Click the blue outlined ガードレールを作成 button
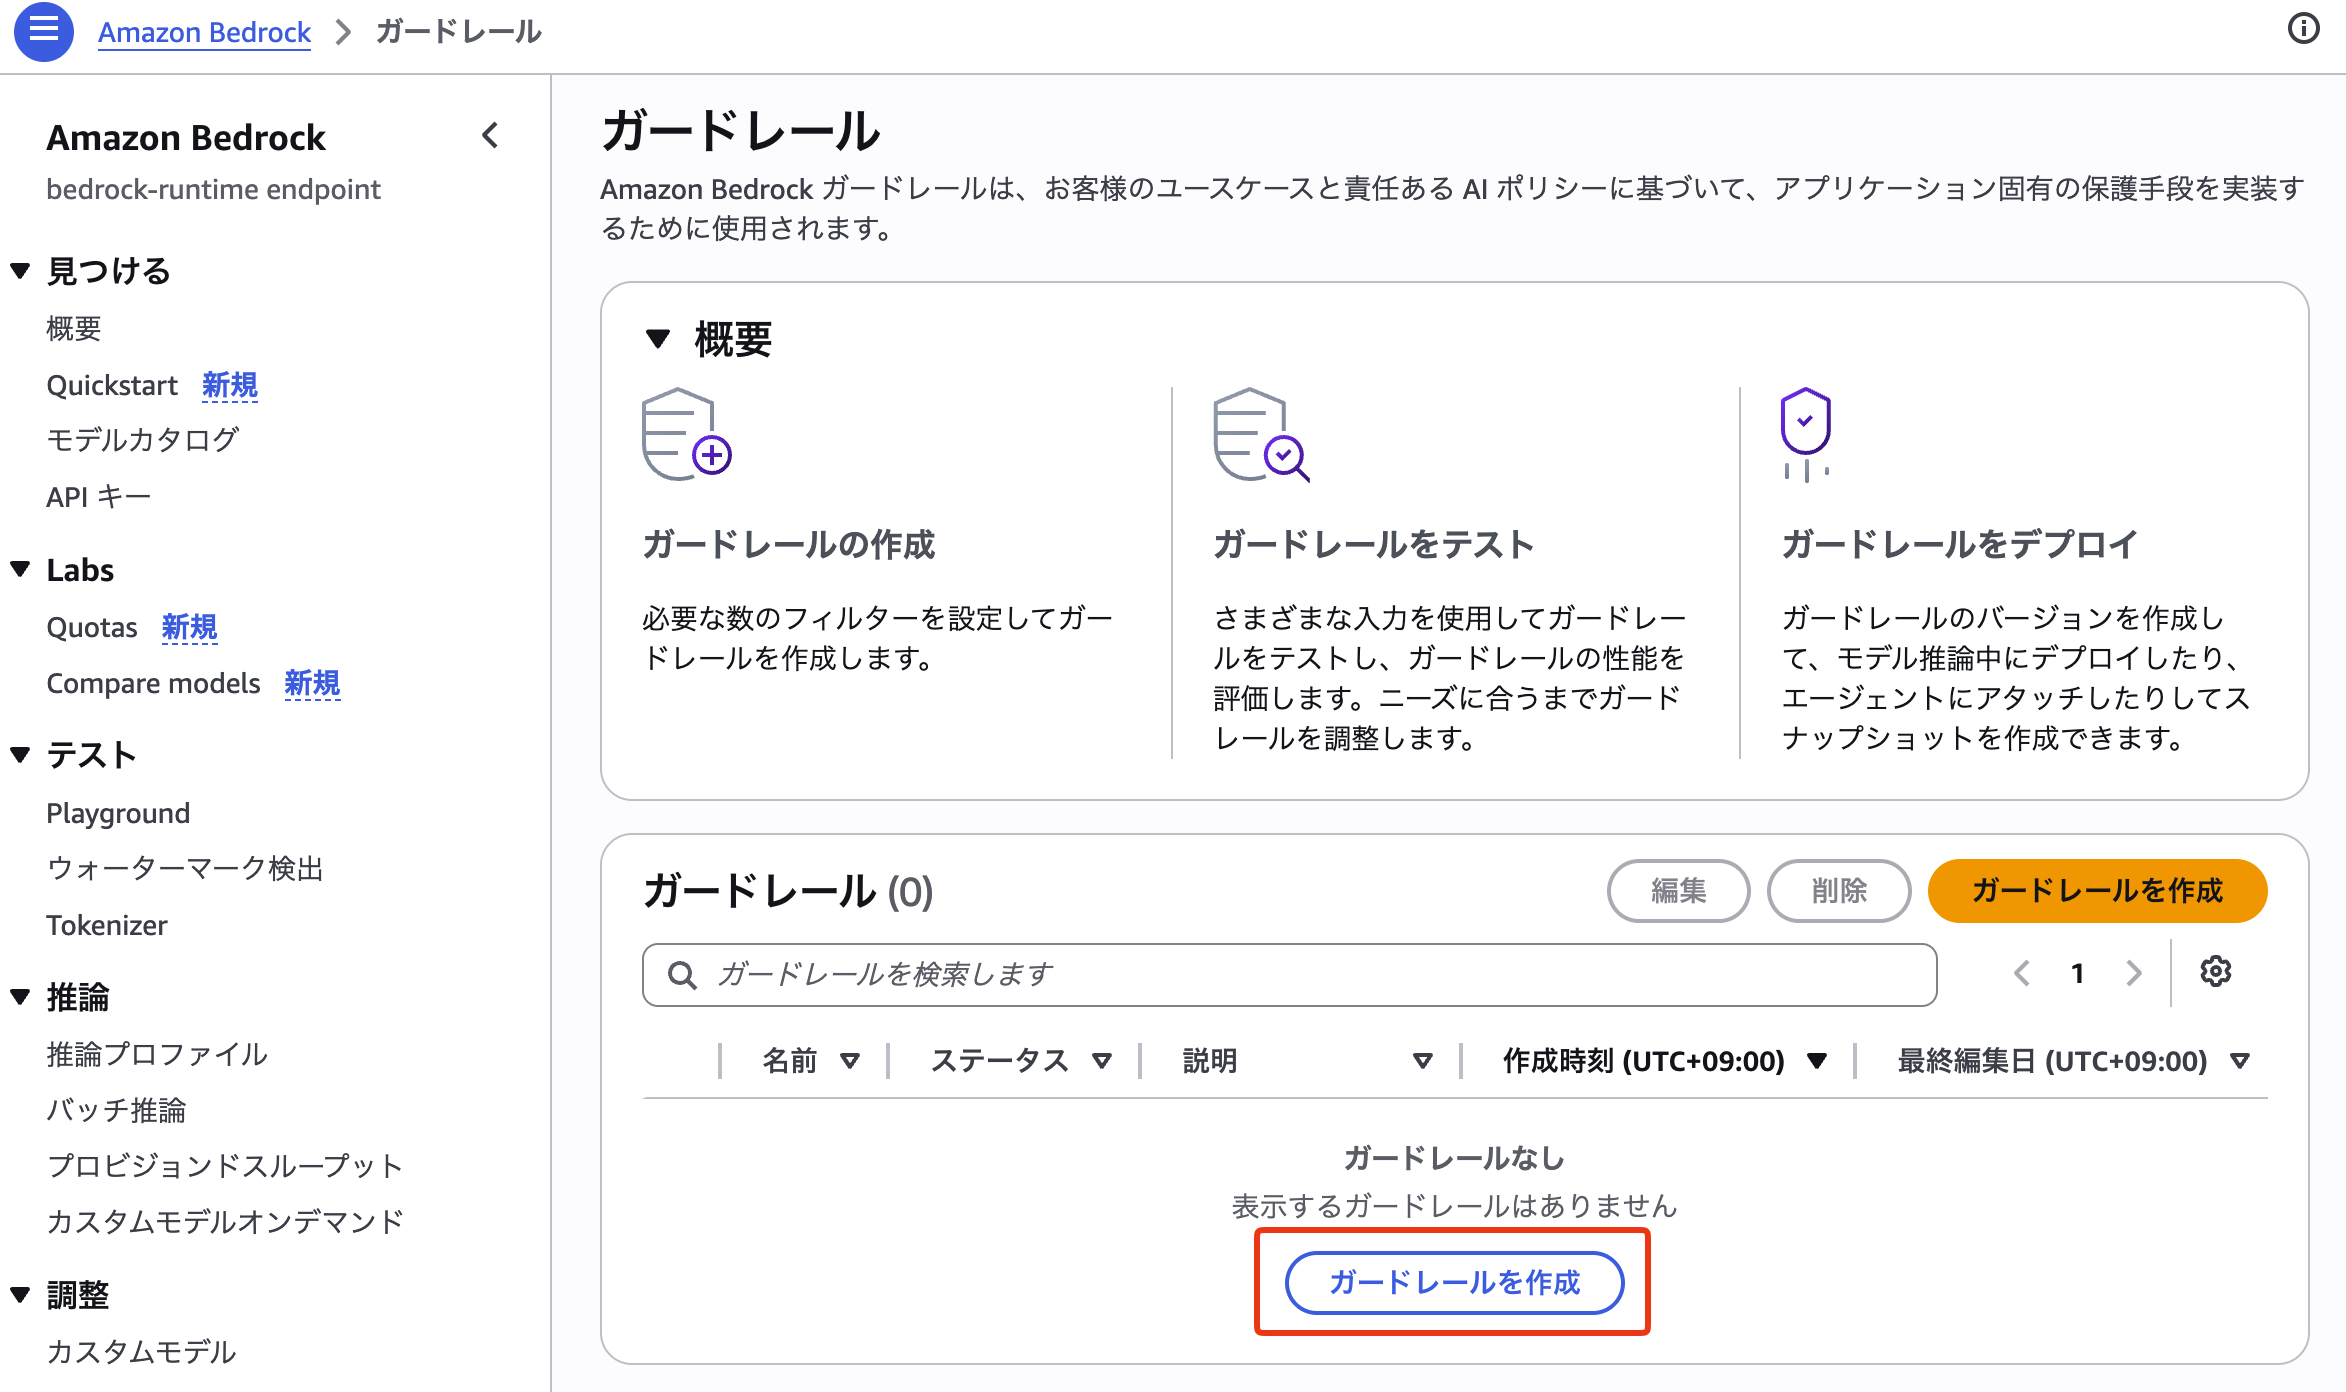Screen dimensions: 2346x1392 pos(1454,1282)
